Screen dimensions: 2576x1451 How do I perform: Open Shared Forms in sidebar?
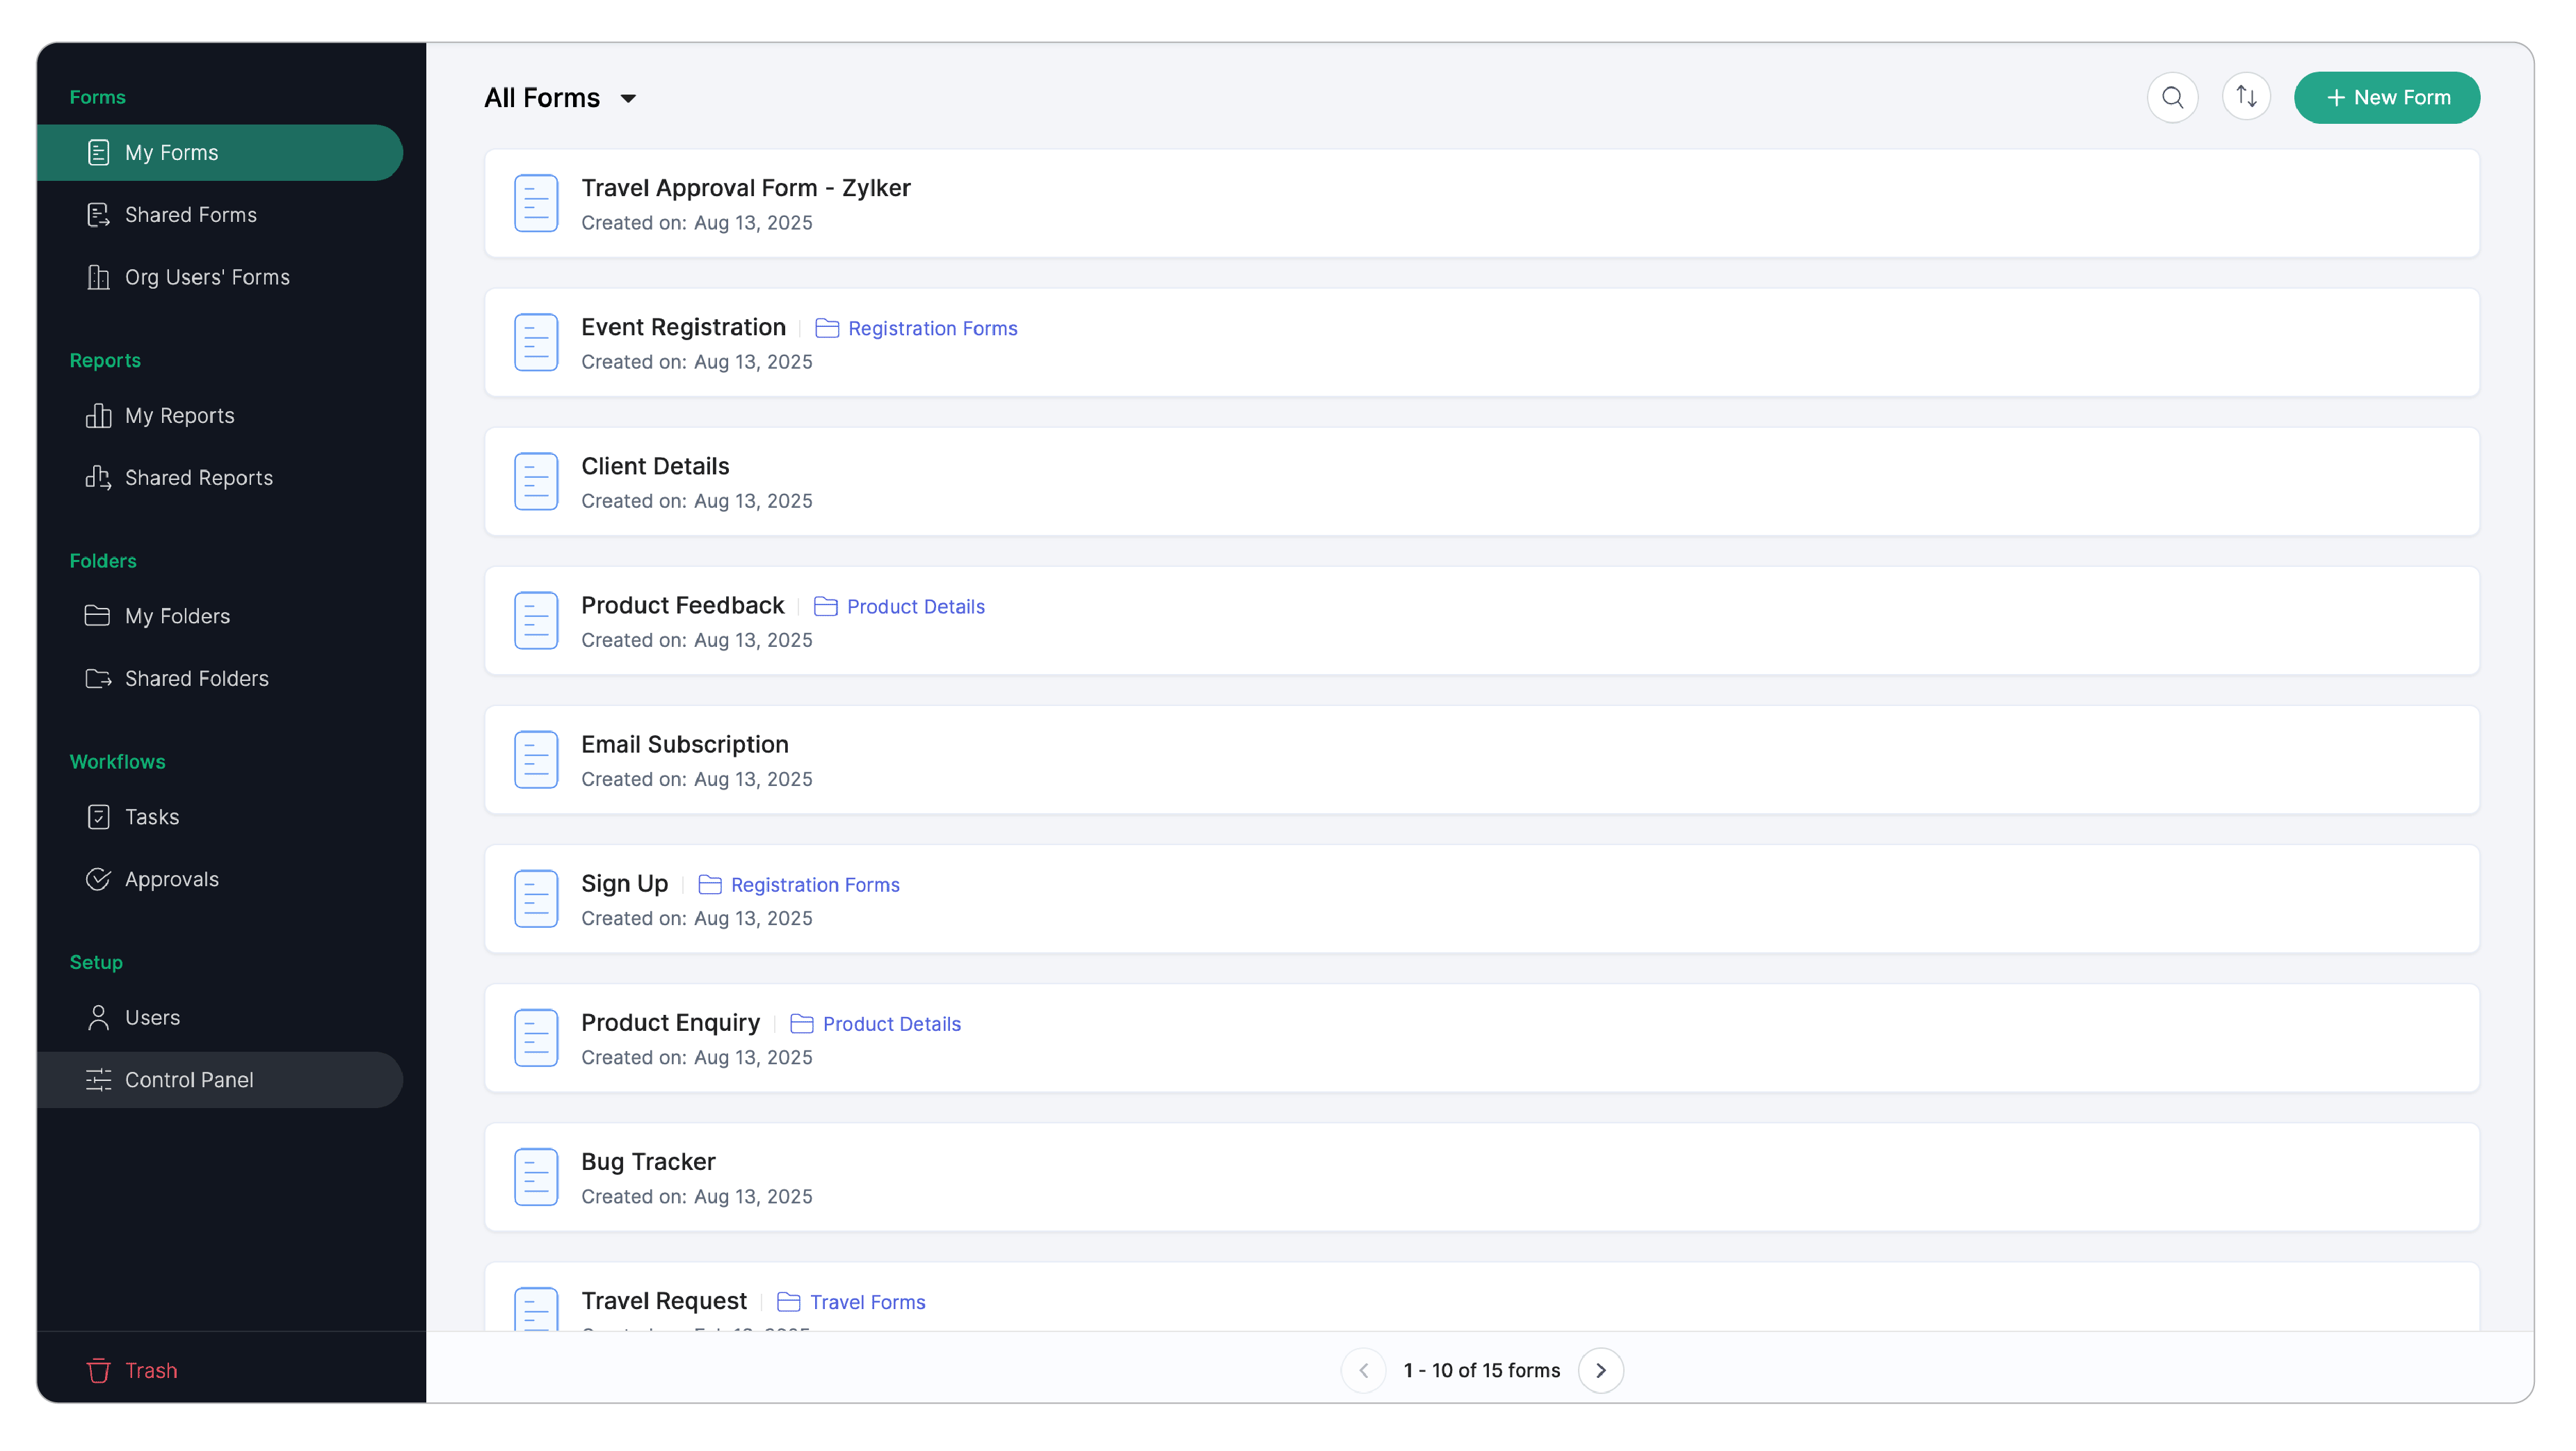190,215
